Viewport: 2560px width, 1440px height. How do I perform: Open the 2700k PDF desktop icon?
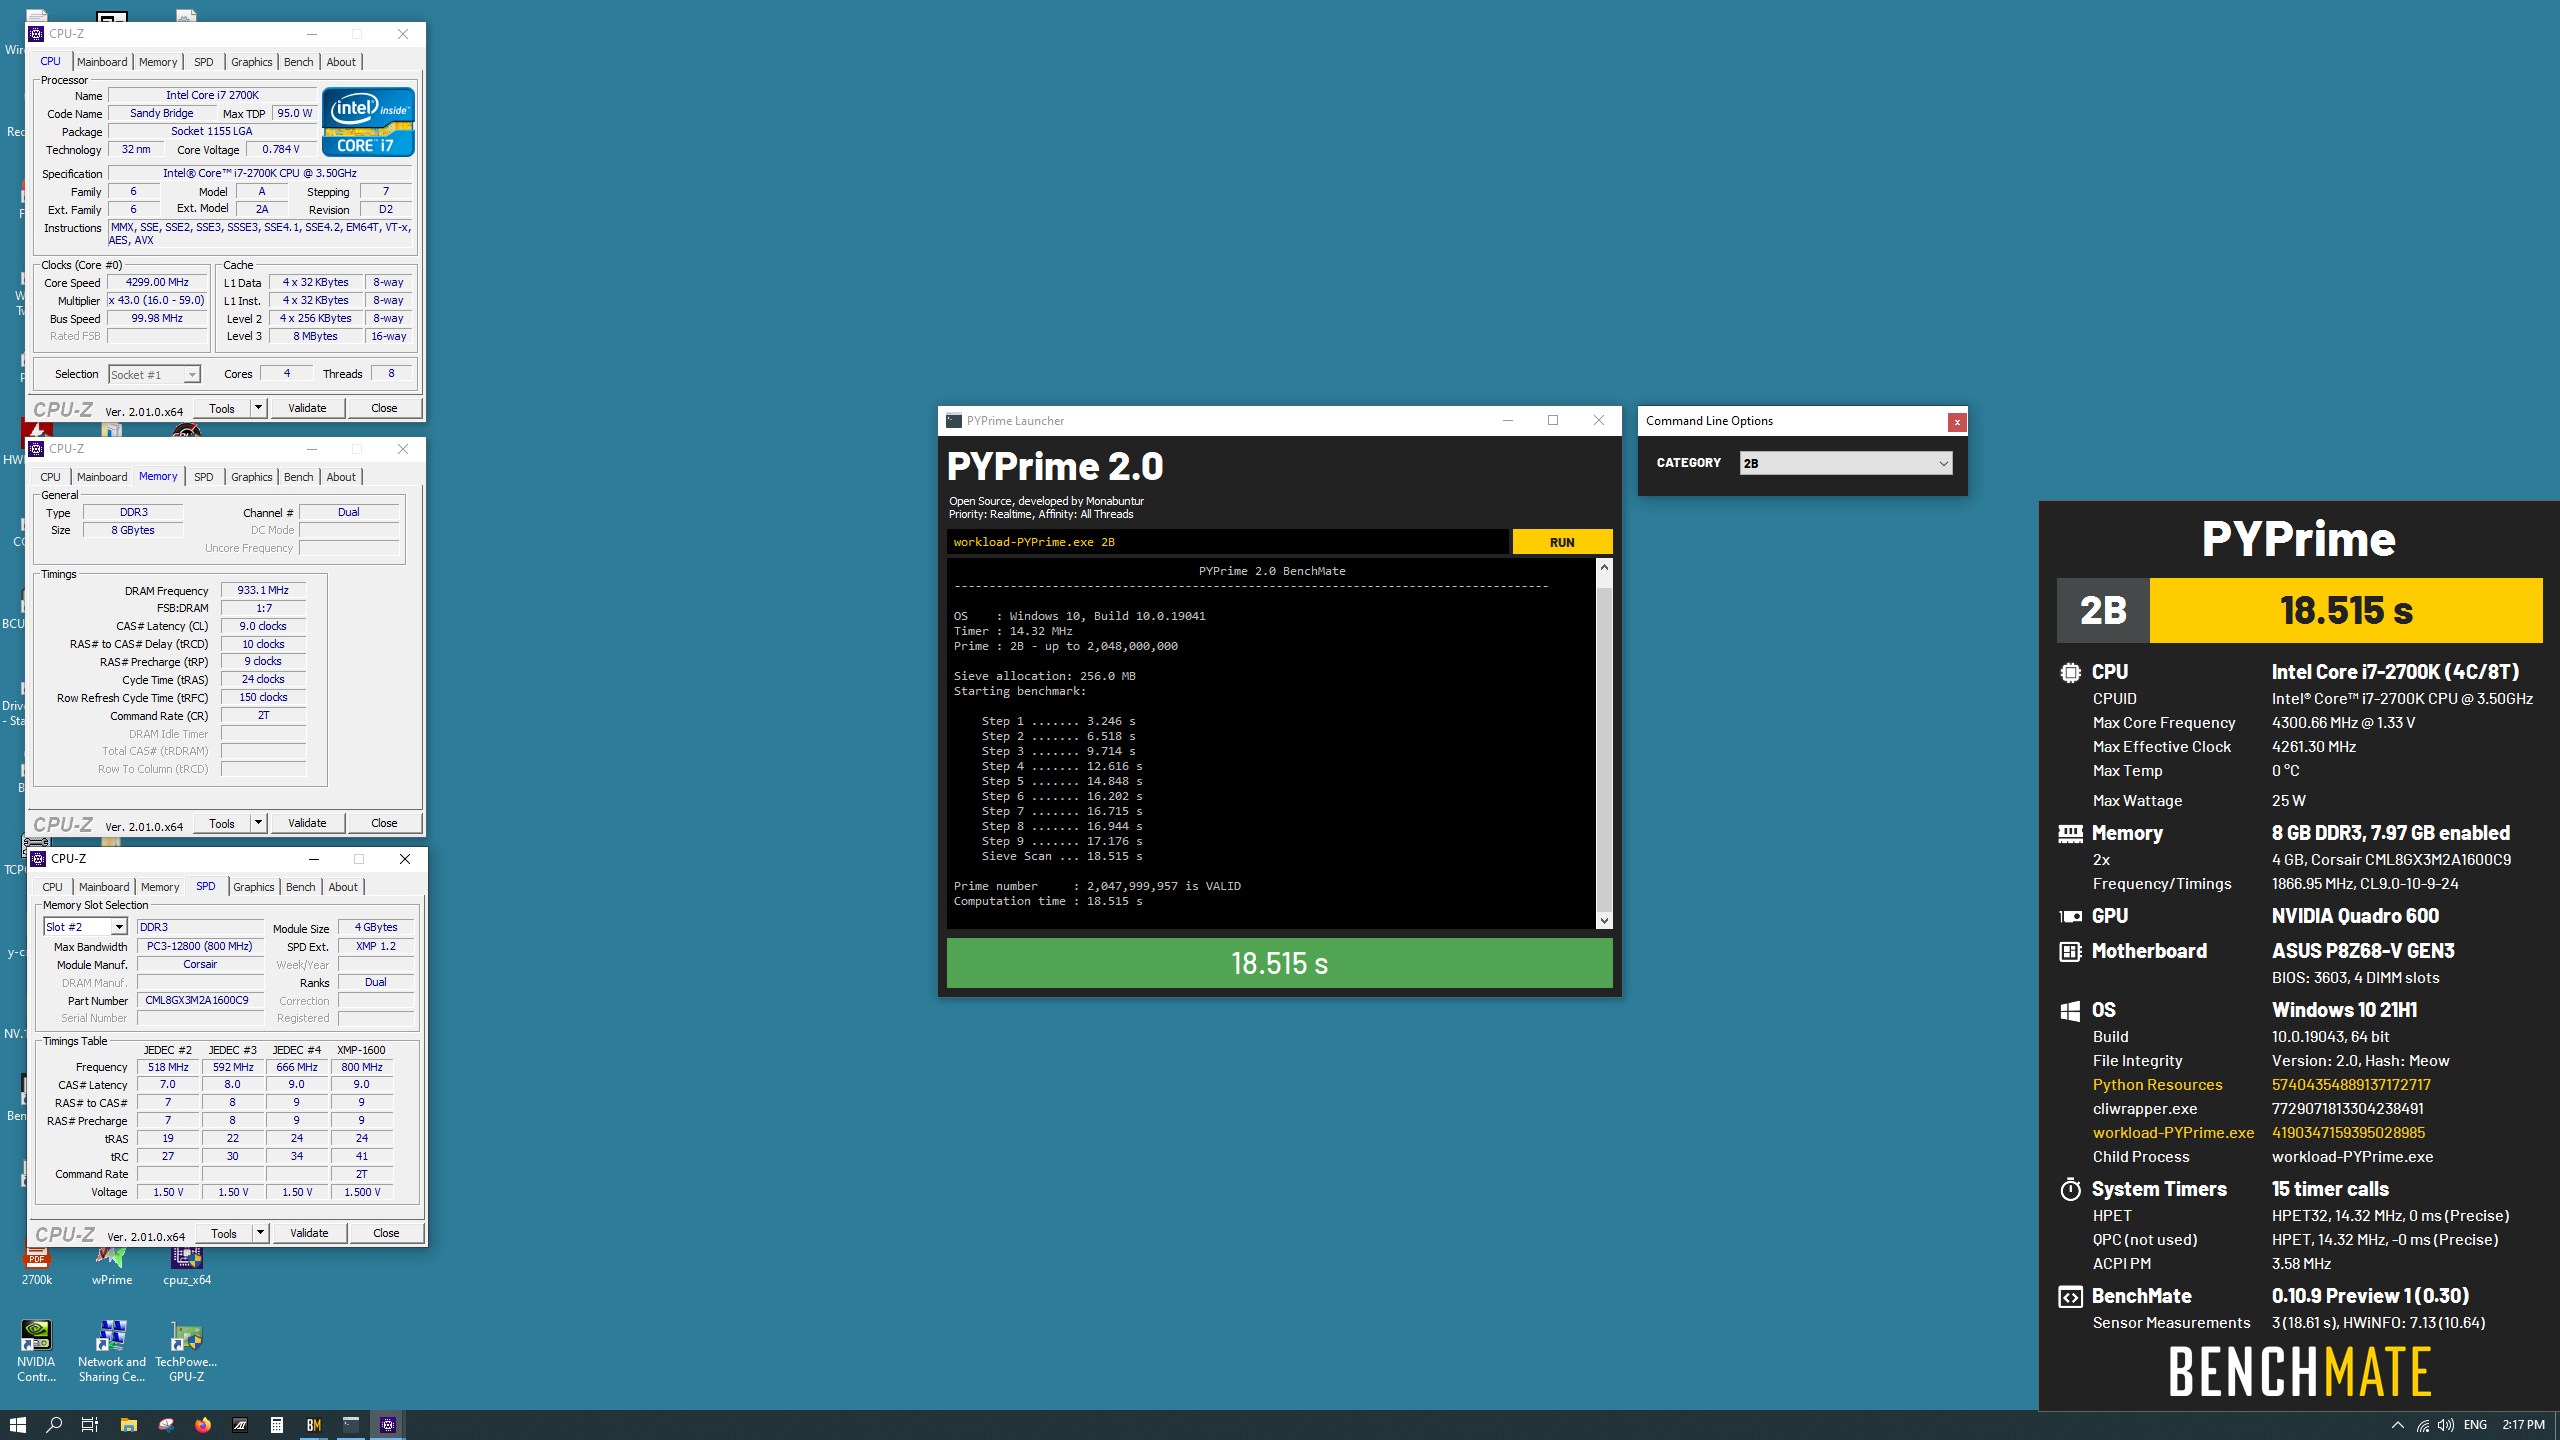[37, 1264]
